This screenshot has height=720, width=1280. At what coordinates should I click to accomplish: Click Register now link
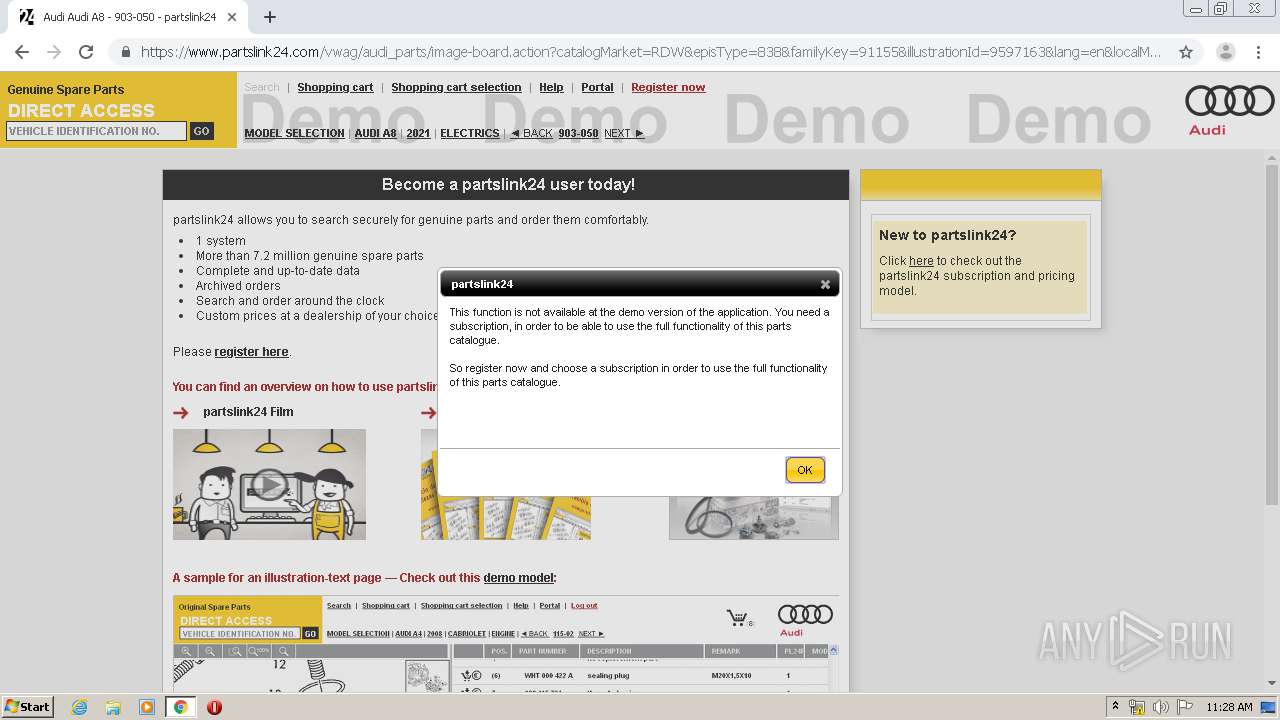pos(668,87)
